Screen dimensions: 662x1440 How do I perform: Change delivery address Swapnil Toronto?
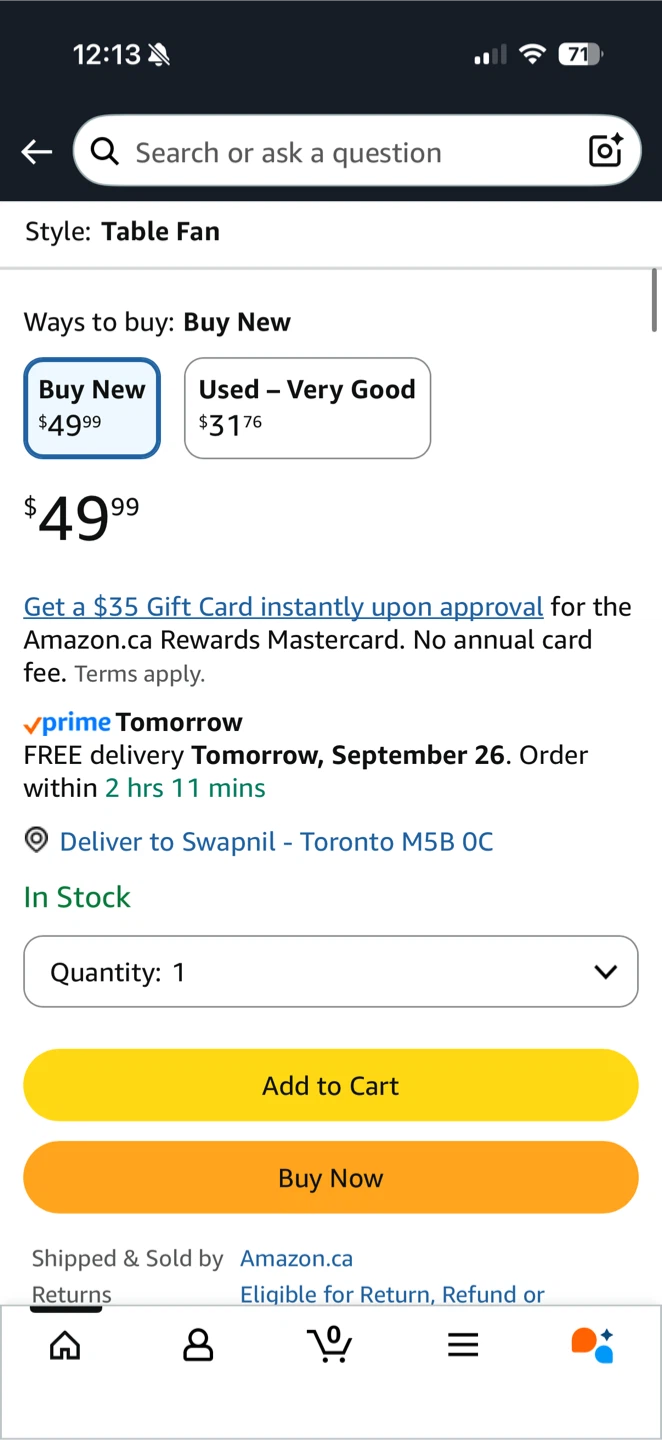pos(276,842)
